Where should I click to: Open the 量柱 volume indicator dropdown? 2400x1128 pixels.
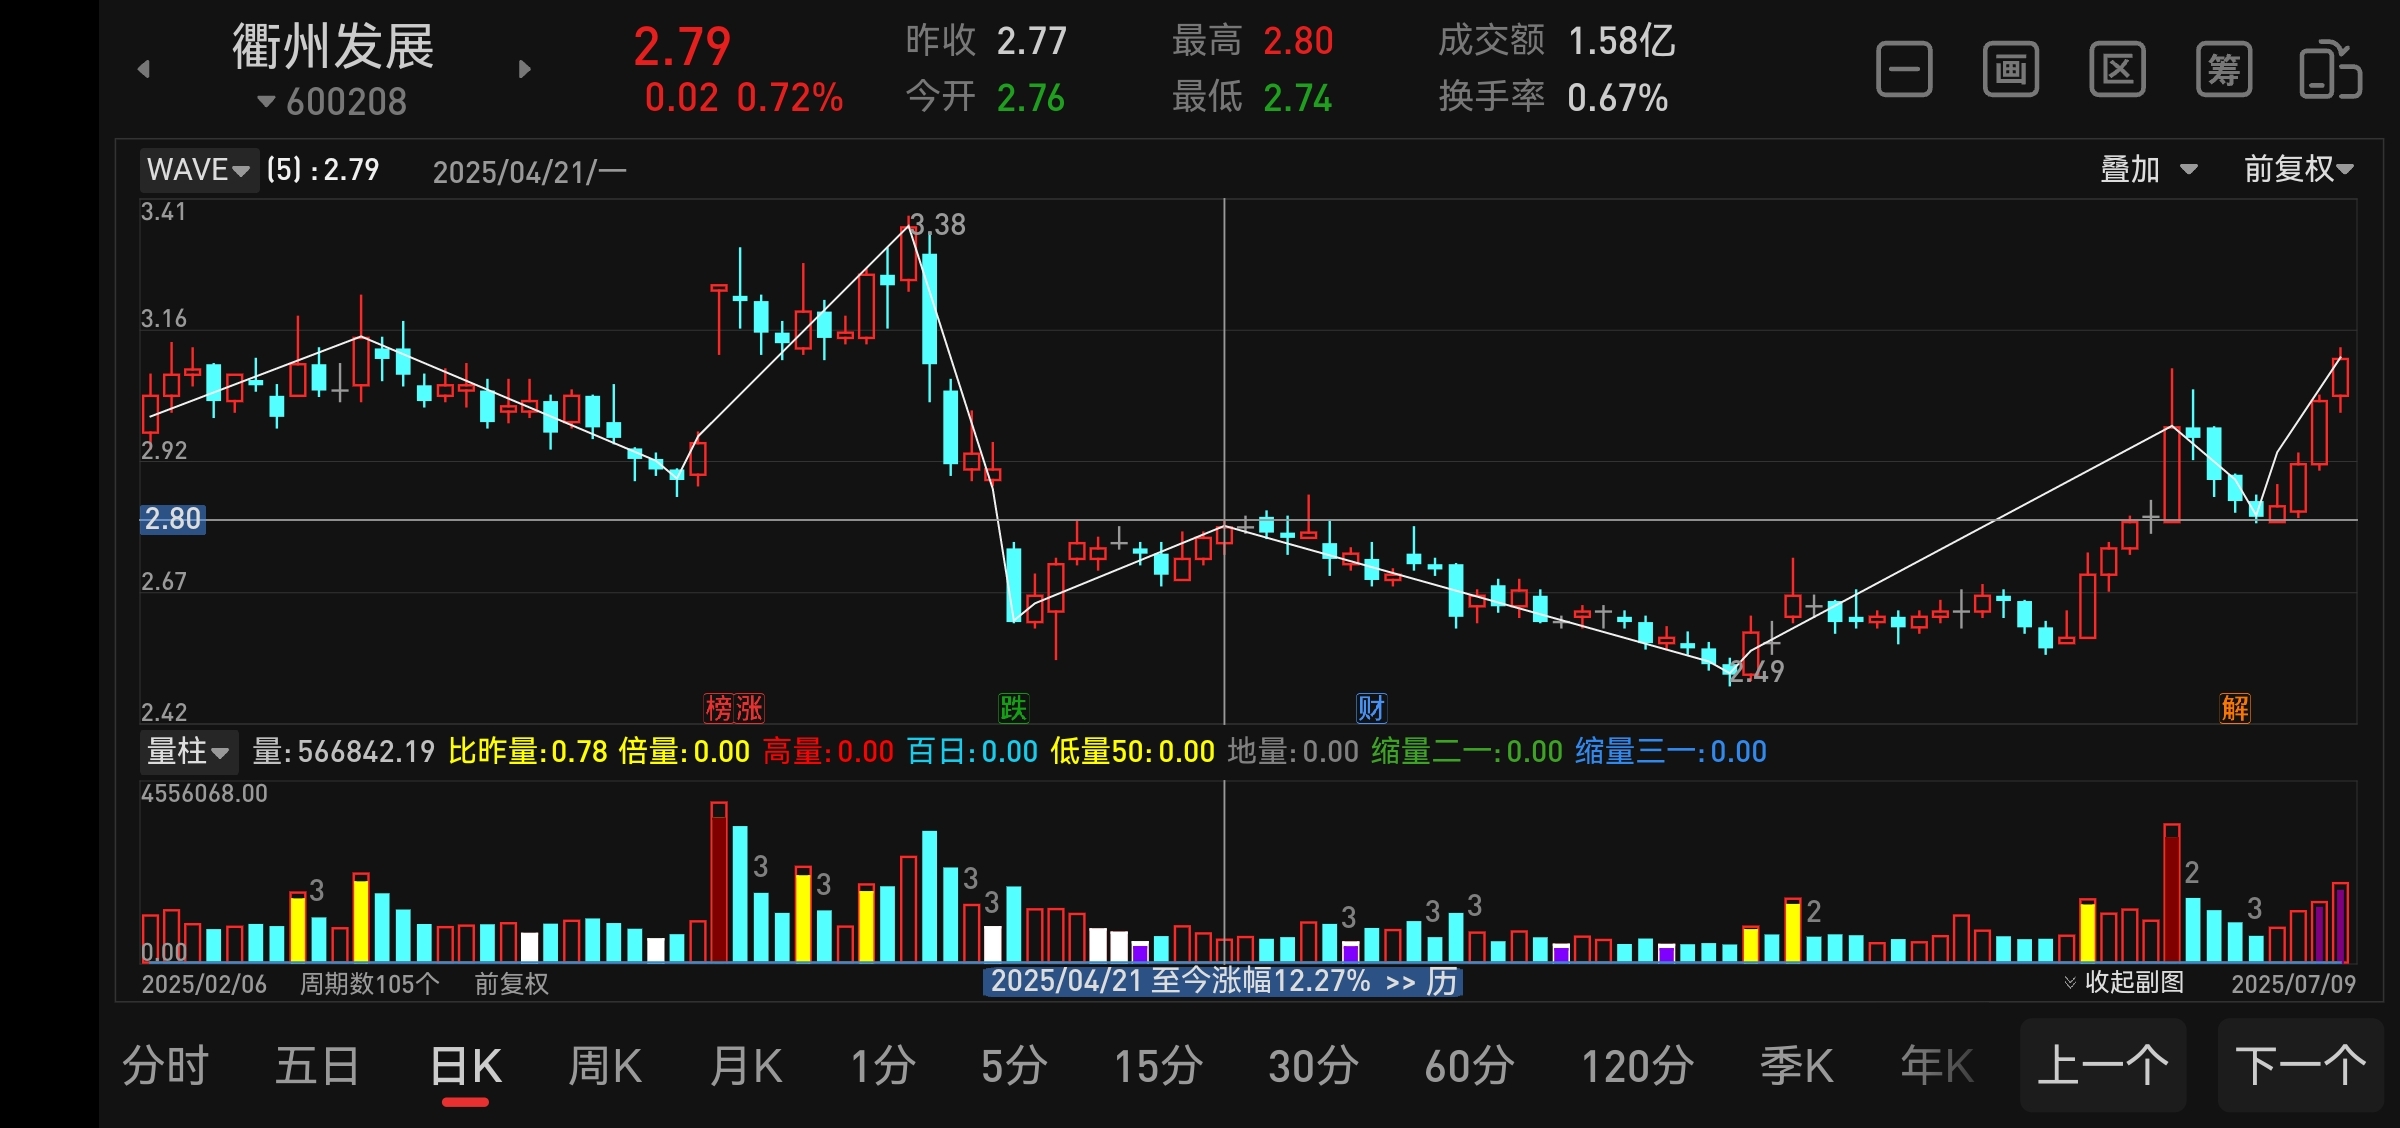pos(188,751)
